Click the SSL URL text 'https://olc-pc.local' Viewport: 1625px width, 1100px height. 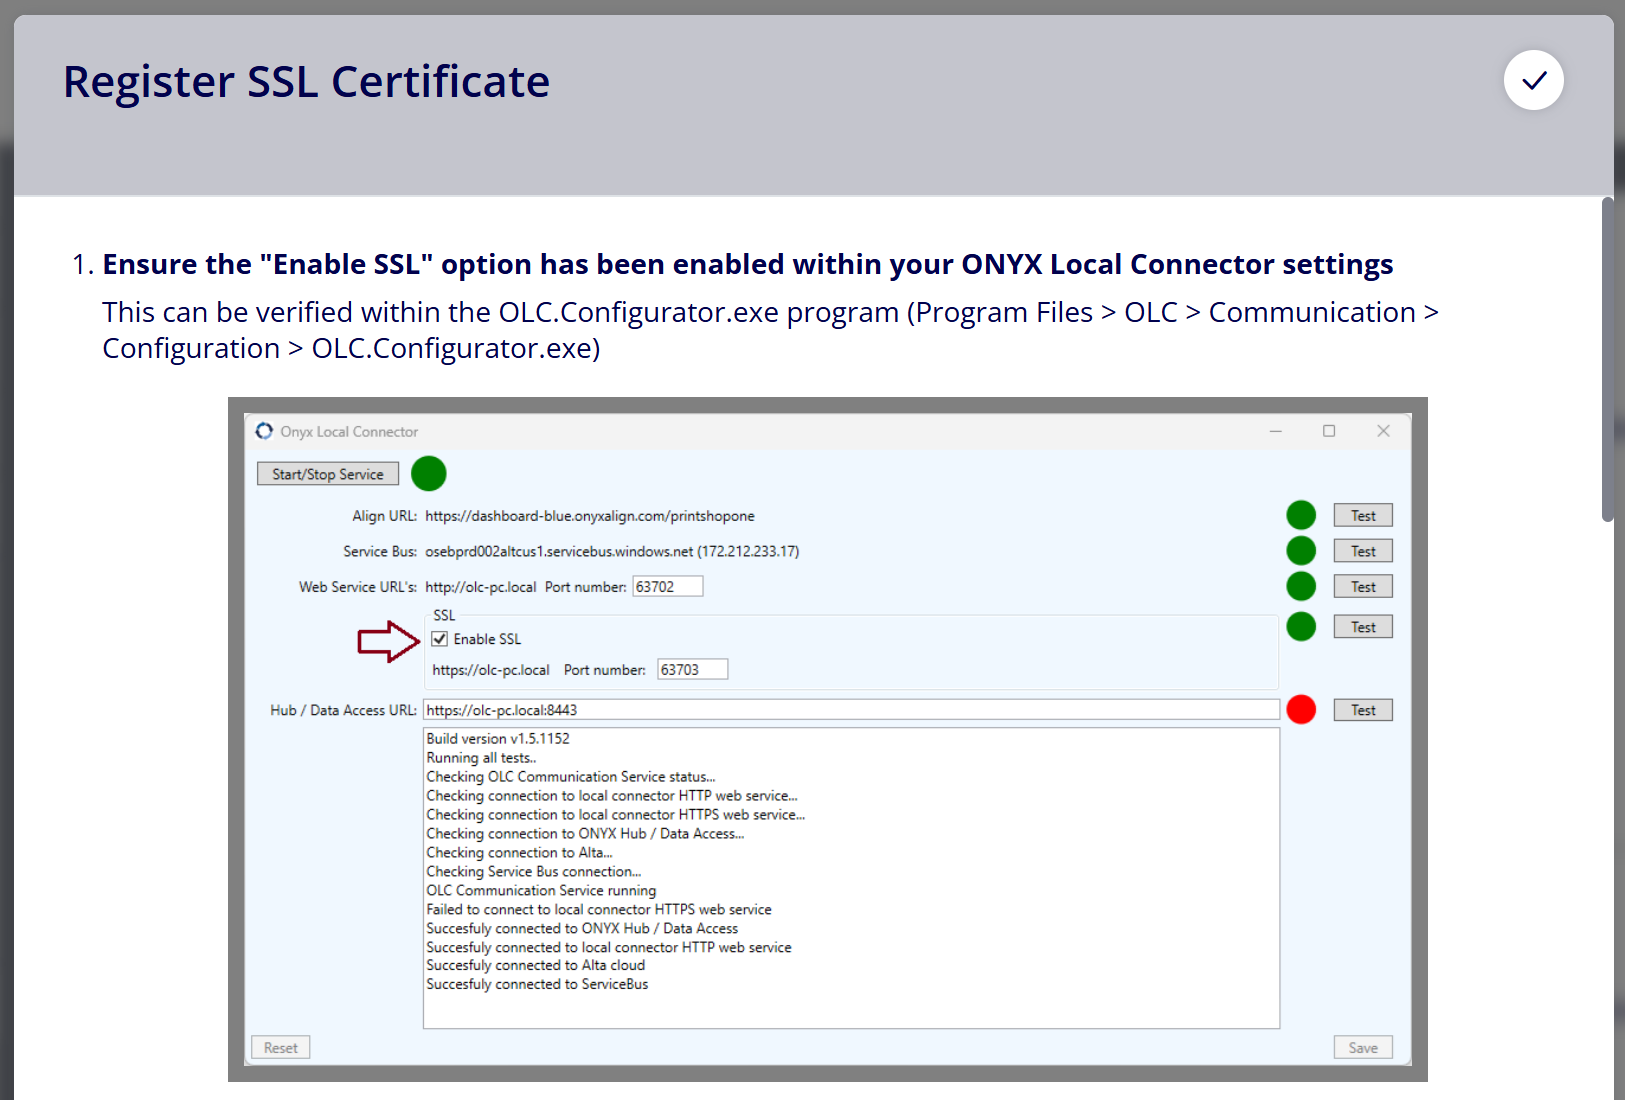pos(491,670)
